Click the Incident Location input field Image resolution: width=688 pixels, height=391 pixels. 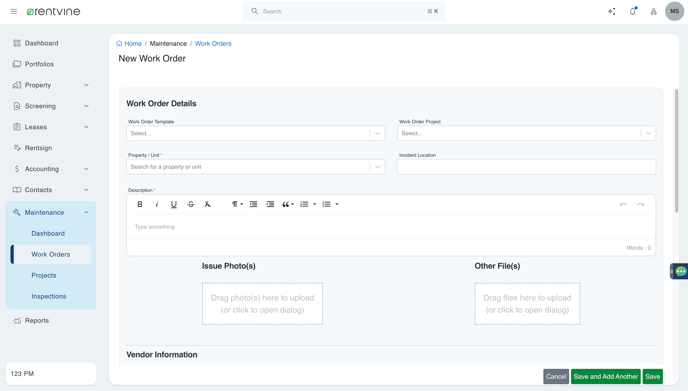527,167
